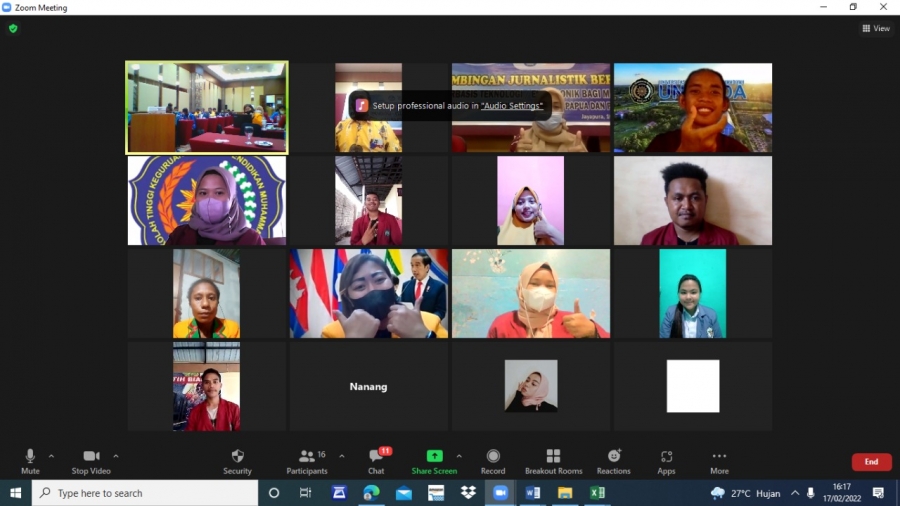
Task: Click the green Share Screen icon
Action: [x=434, y=456]
